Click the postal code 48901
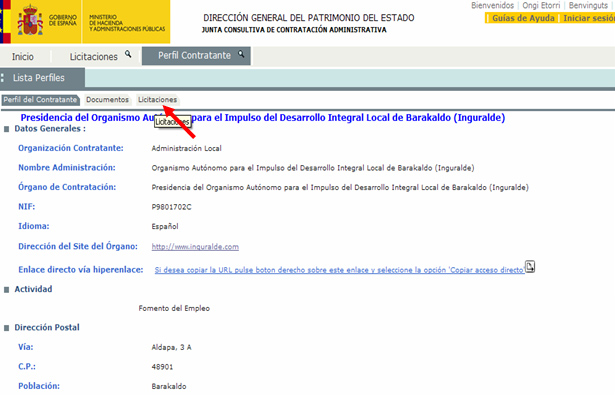This screenshot has height=395, width=615. (162, 367)
